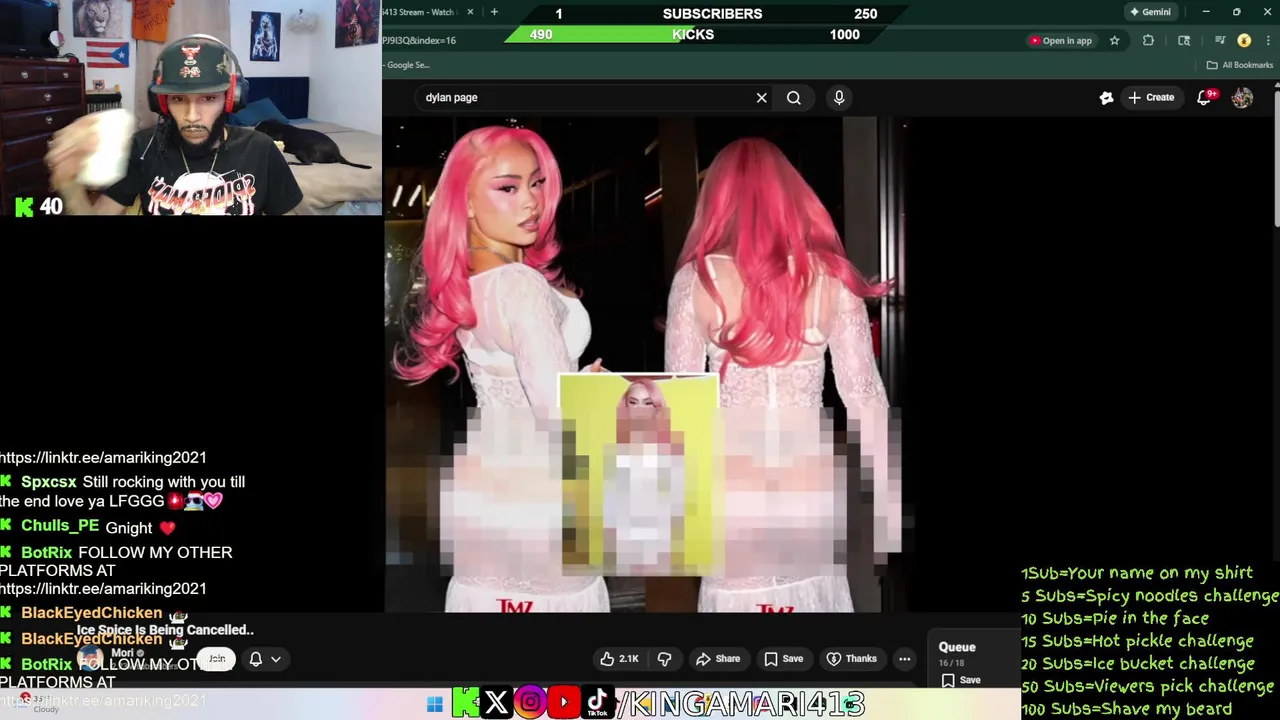Expand the notification bell dropdown beside Join

point(264,659)
